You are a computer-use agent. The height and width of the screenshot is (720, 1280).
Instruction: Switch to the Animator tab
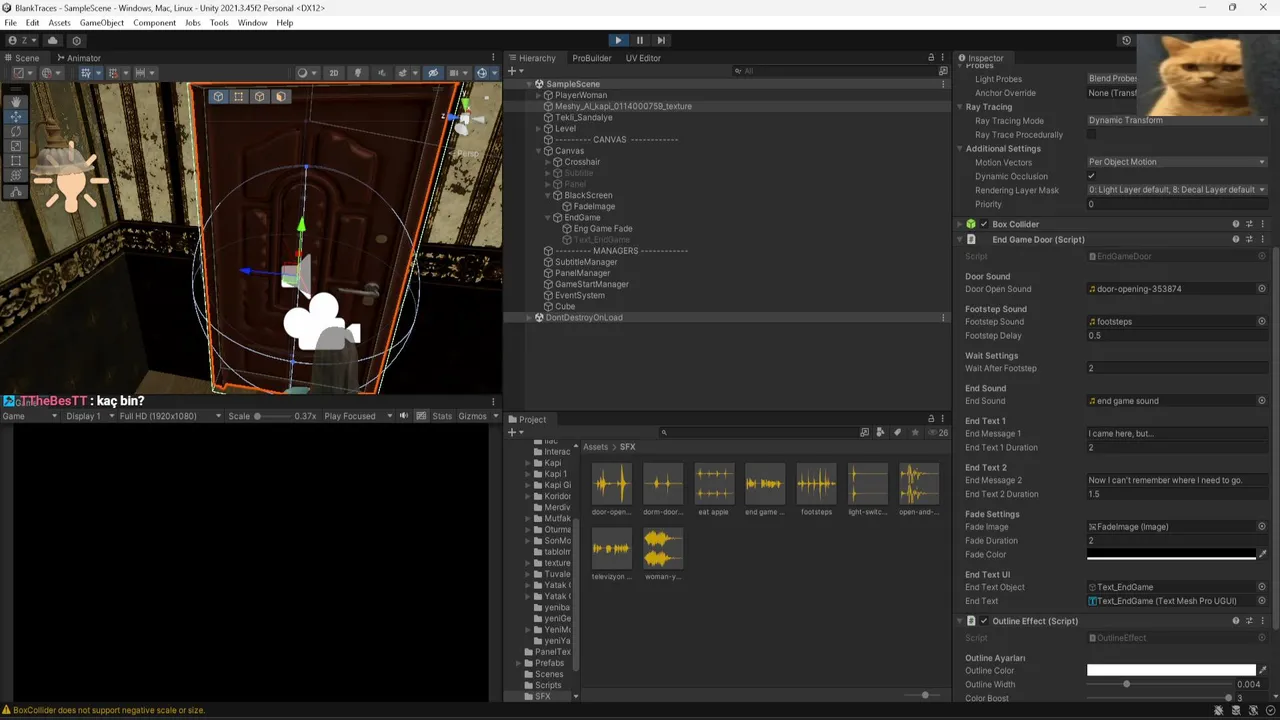click(x=78, y=58)
